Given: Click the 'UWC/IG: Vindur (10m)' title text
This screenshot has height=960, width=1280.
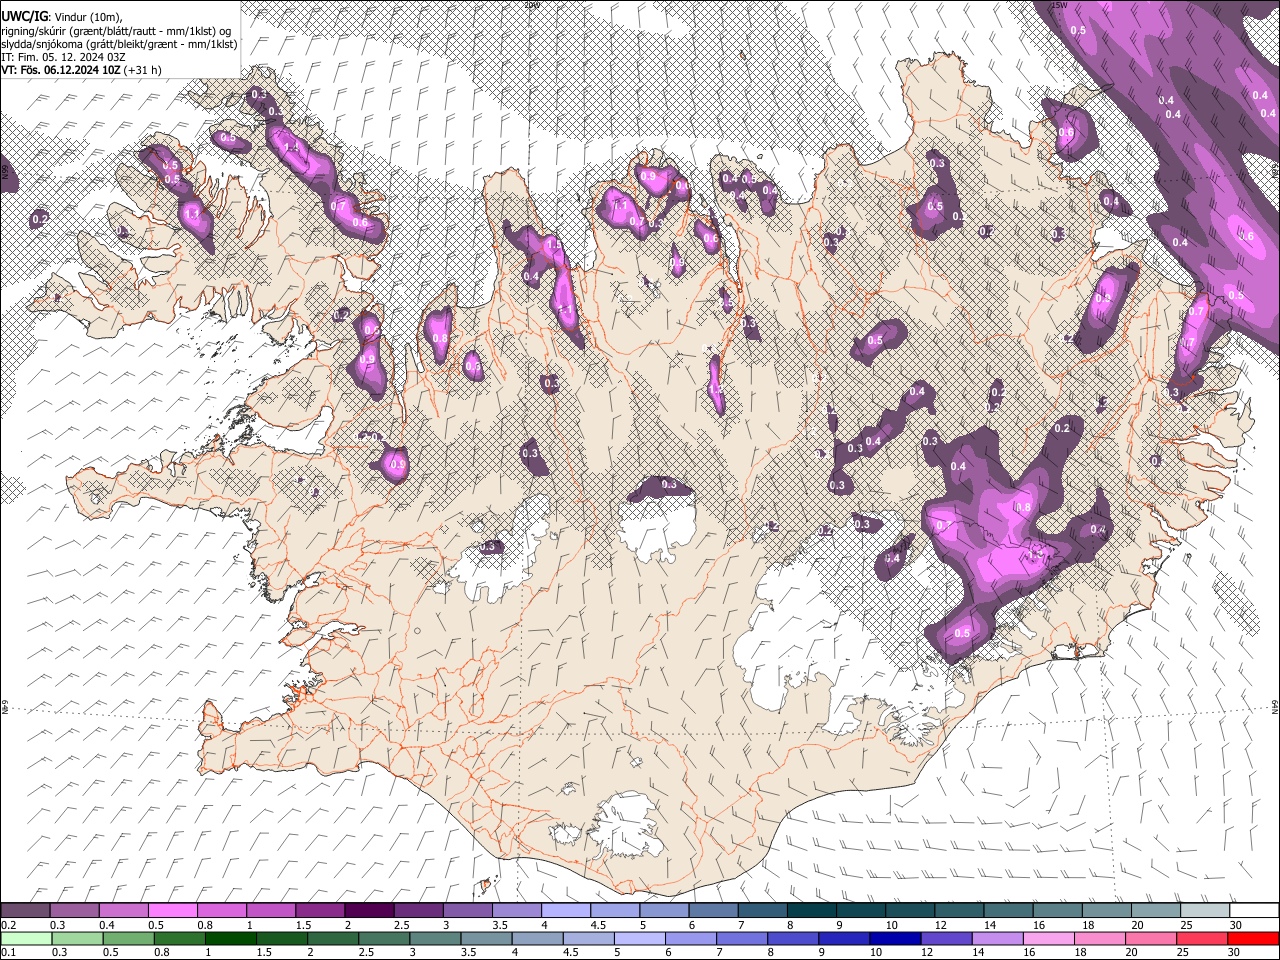Looking at the screenshot, I should [x=61, y=17].
